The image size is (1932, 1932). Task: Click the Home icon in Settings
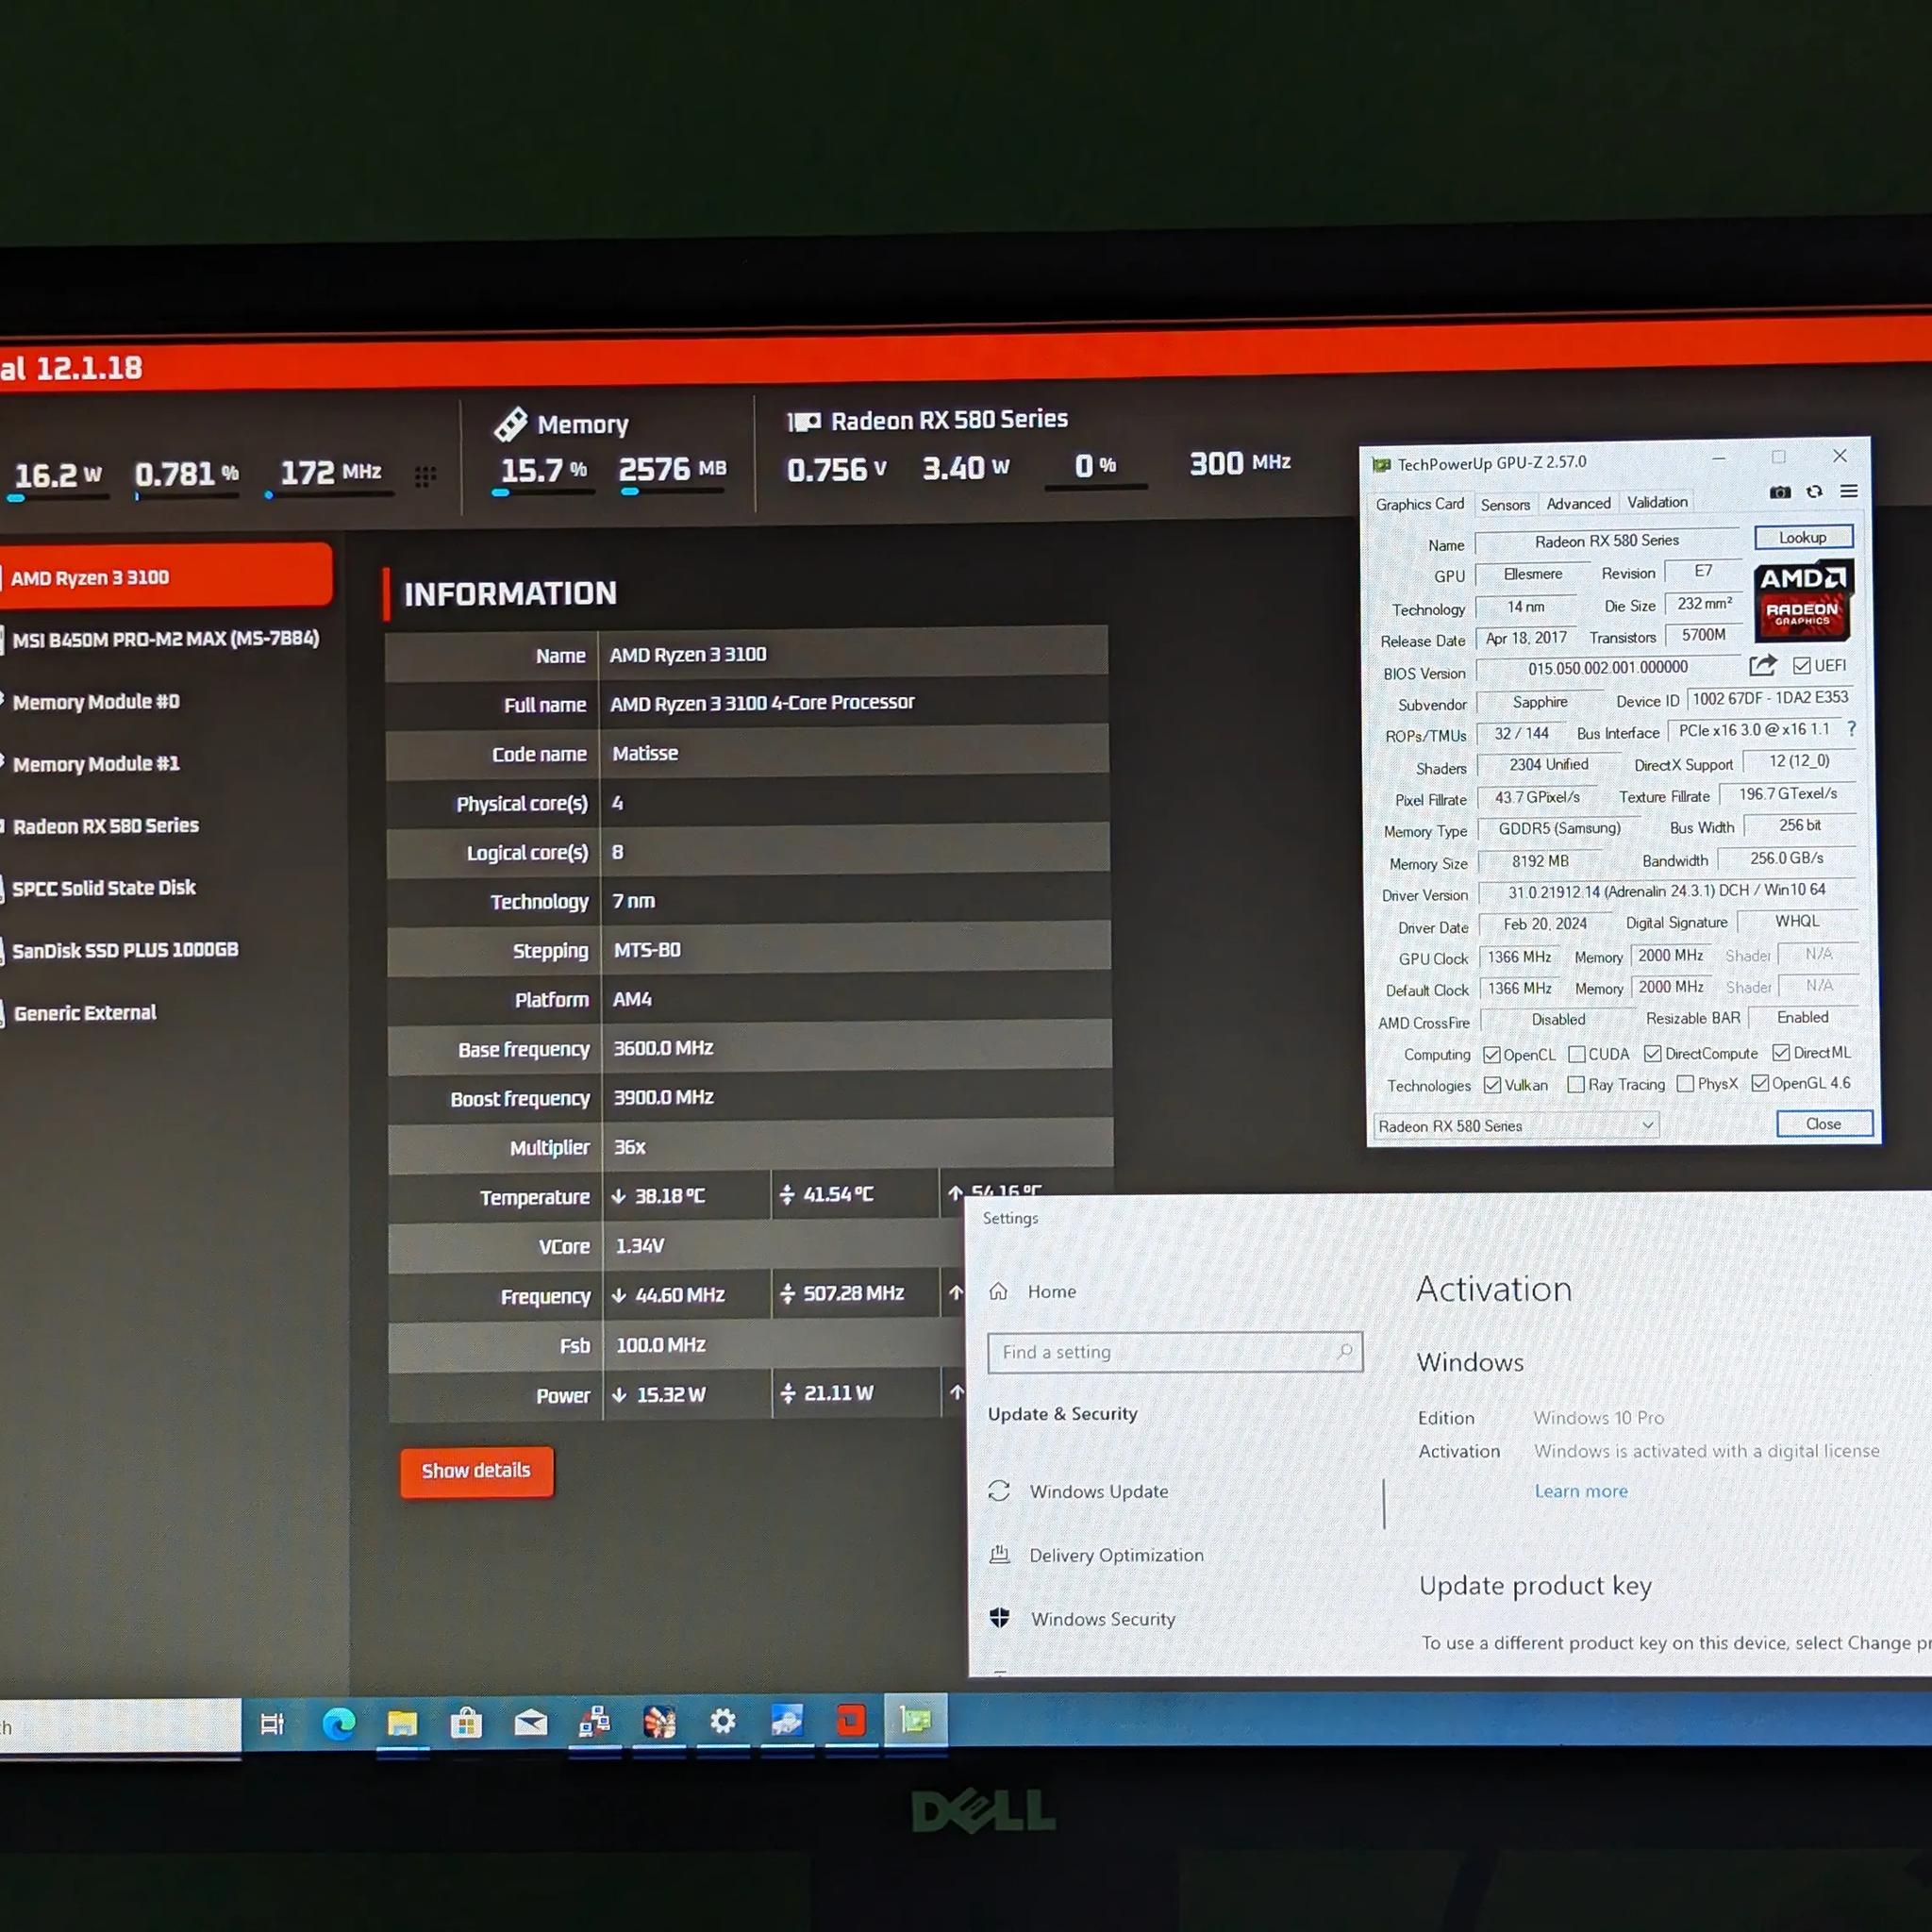coord(998,1291)
